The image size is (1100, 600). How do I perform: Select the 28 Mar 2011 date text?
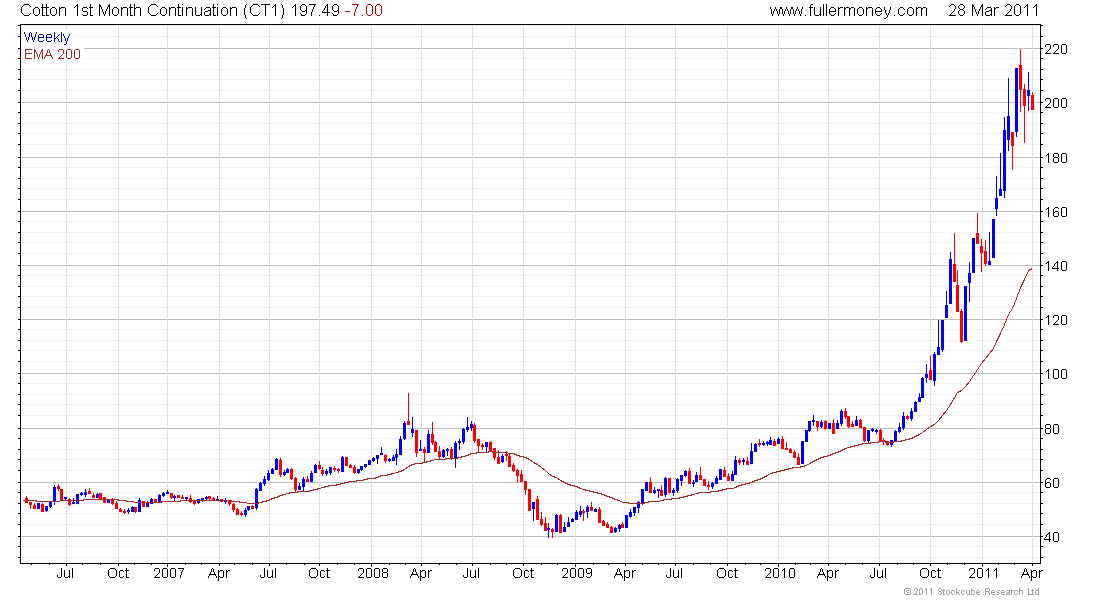coord(993,11)
